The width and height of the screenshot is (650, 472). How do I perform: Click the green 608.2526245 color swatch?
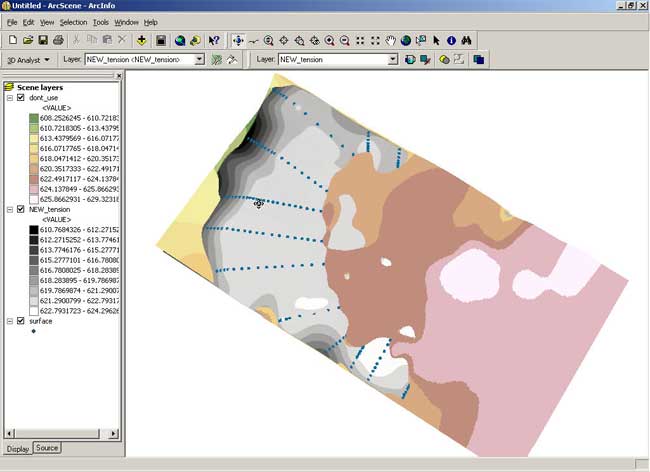point(34,119)
